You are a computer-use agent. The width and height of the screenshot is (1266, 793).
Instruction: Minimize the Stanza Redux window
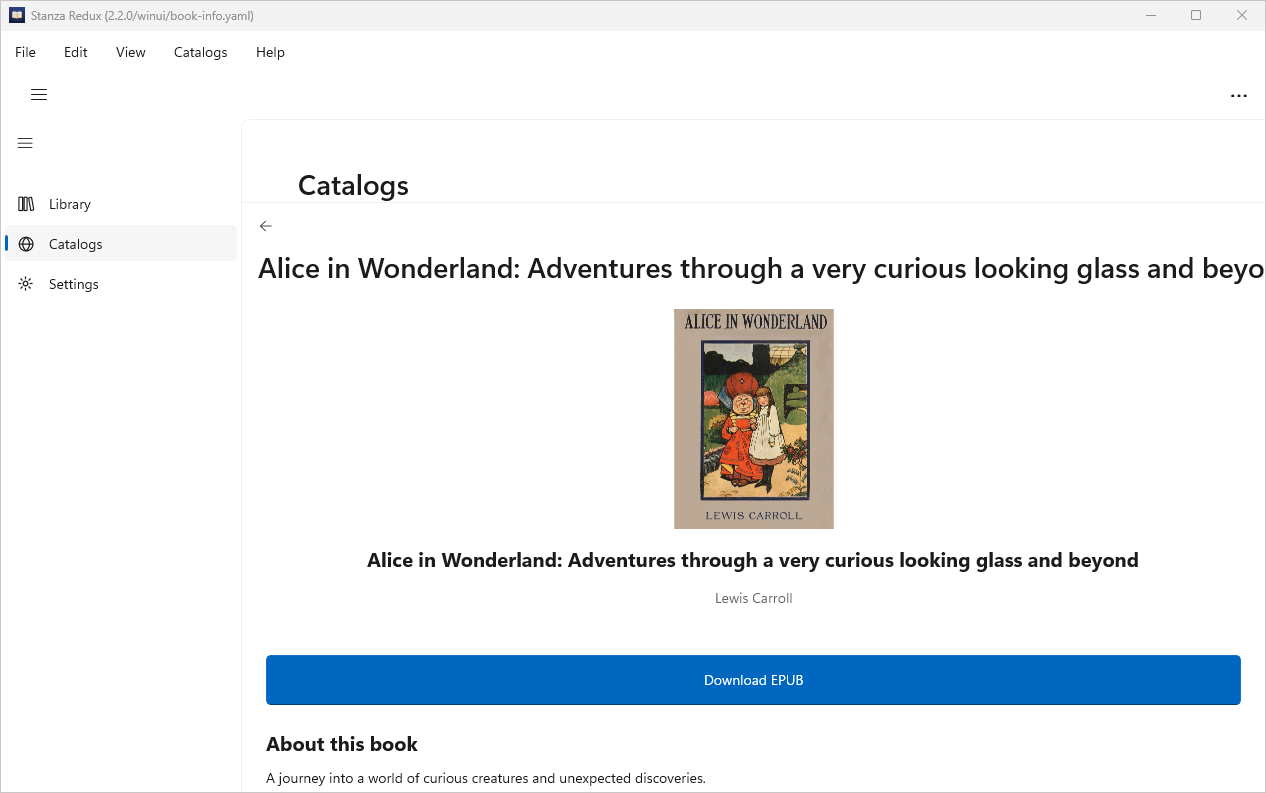[1149, 15]
